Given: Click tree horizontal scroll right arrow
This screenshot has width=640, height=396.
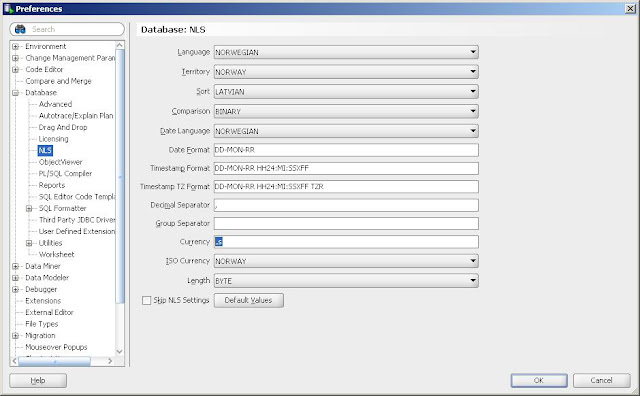Looking at the screenshot, I should tap(110, 361).
